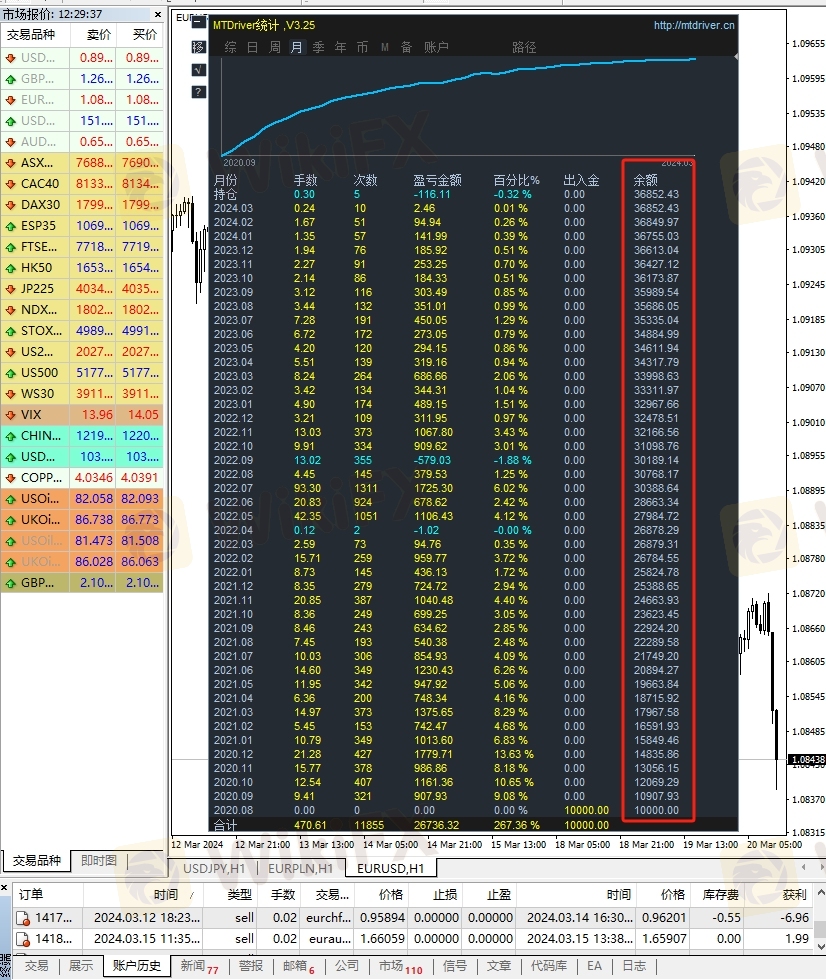Open the 账户 account tab

436,48
